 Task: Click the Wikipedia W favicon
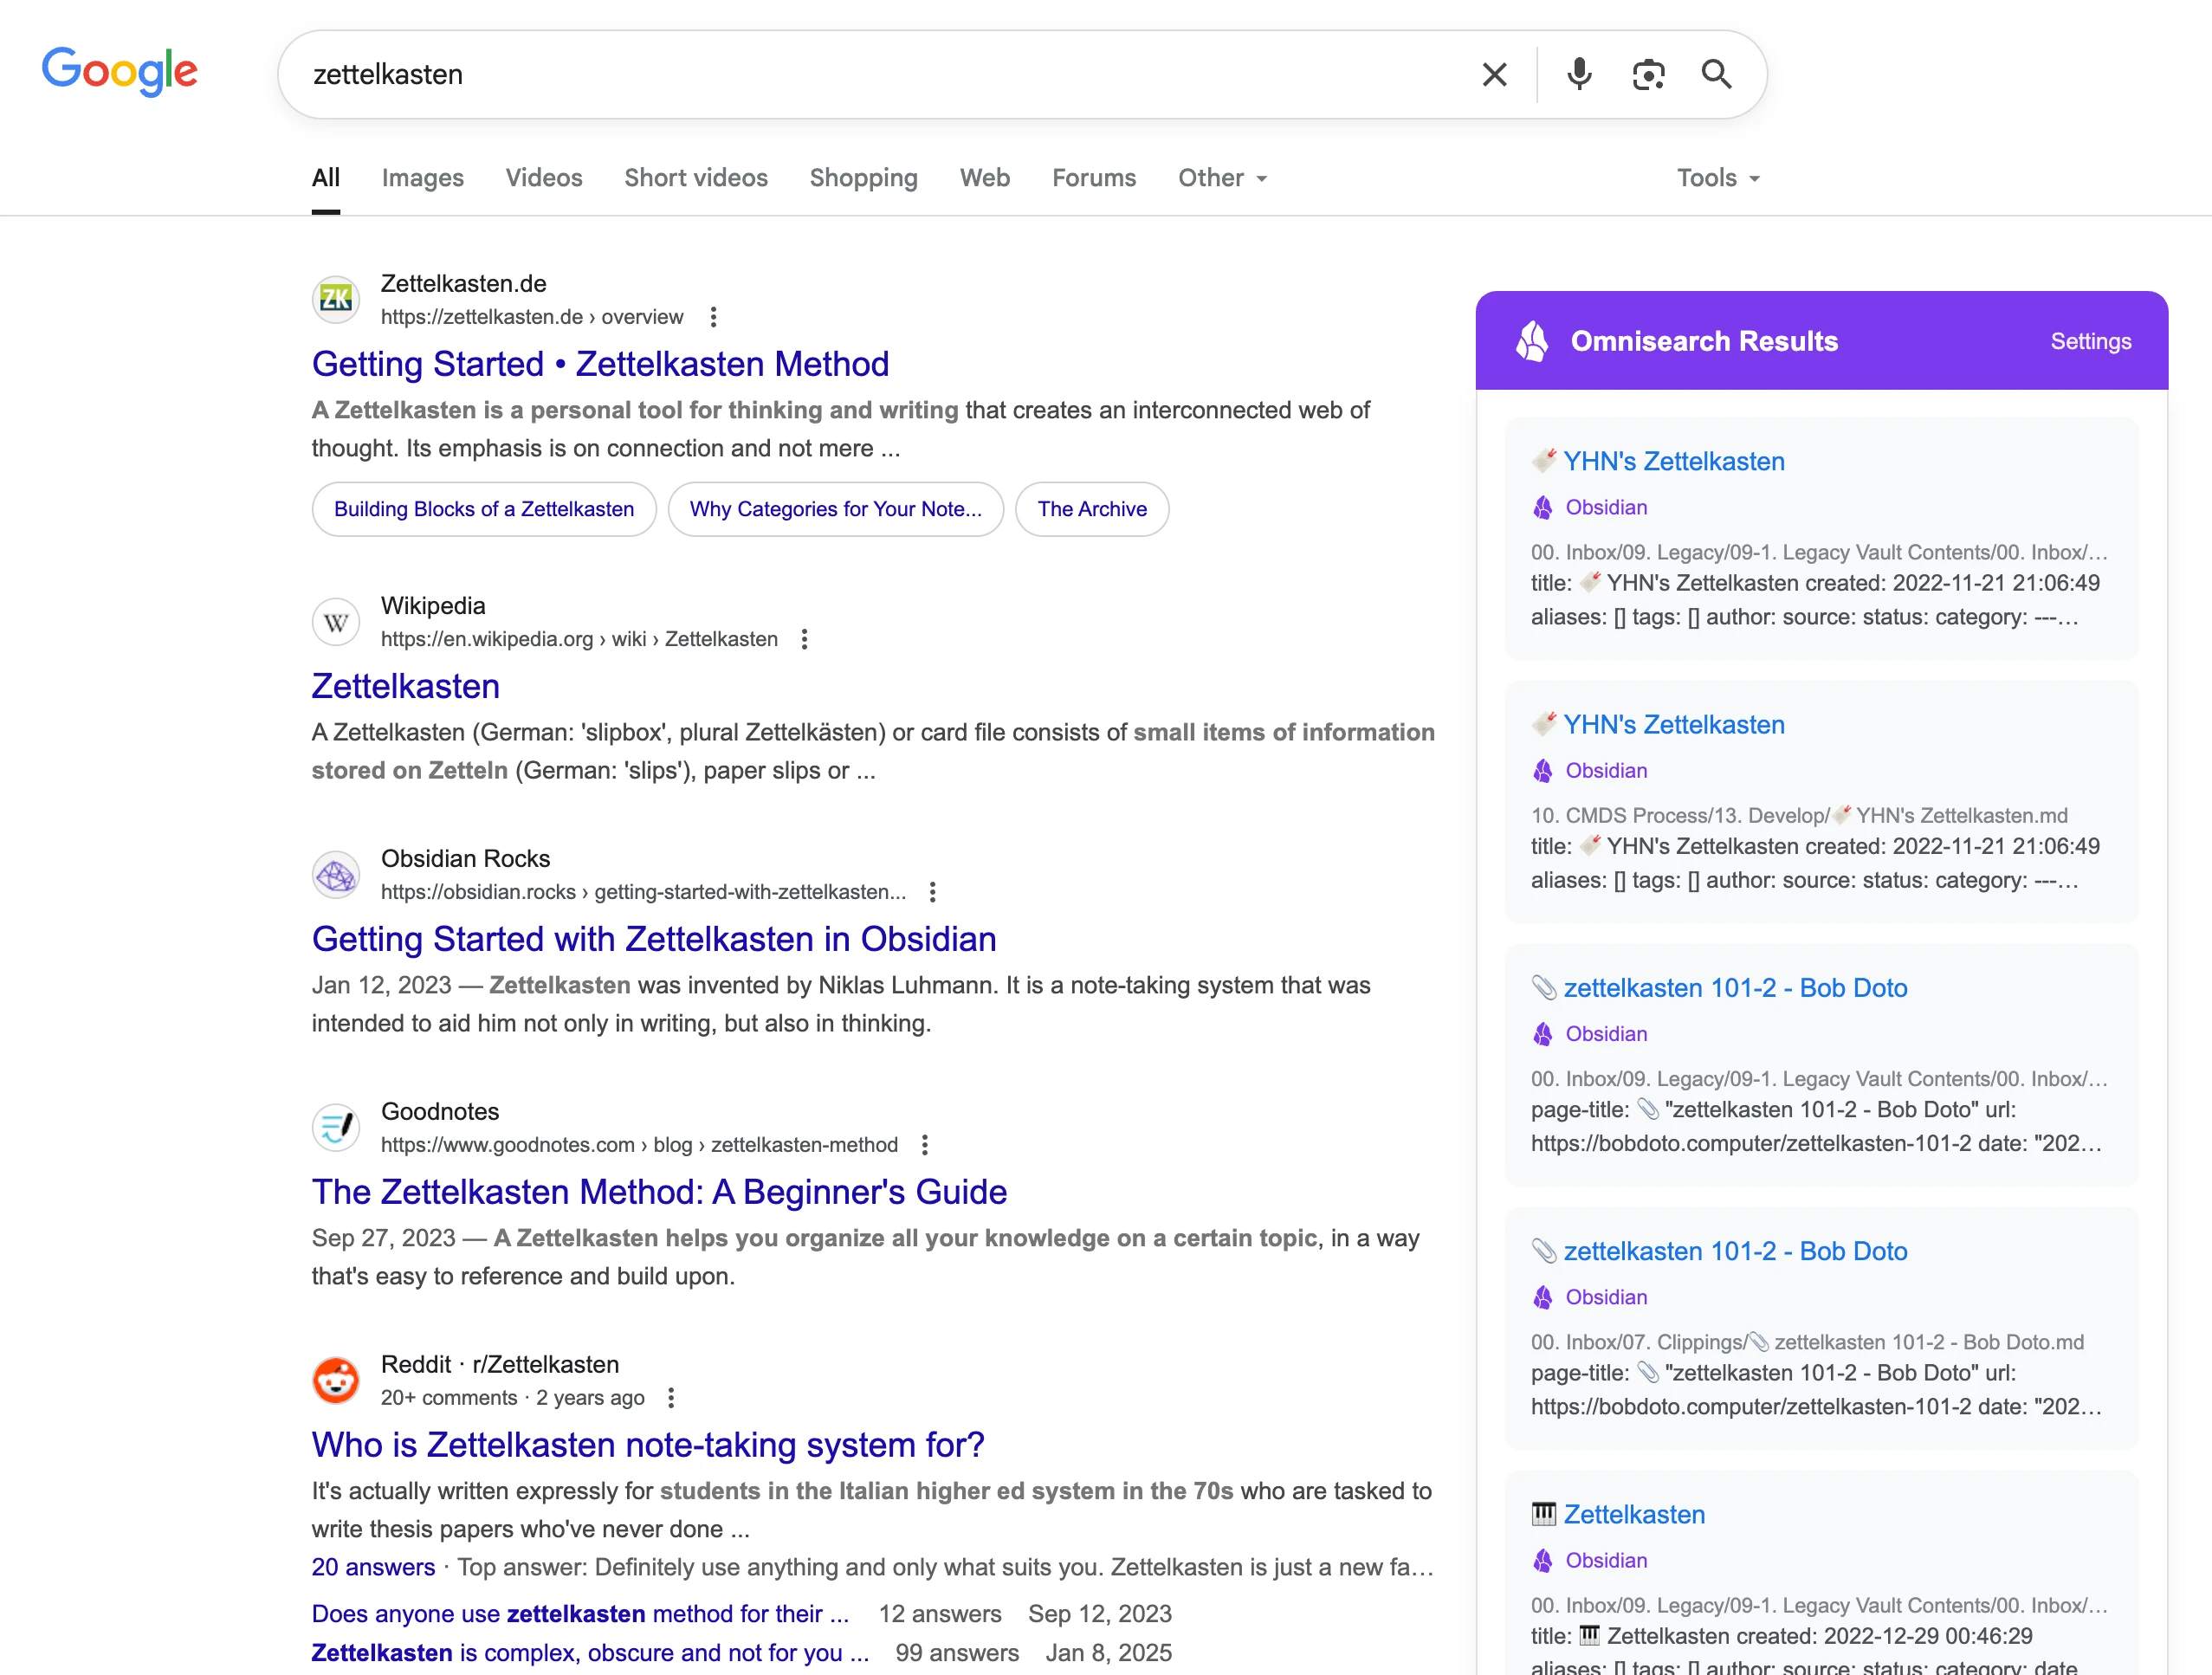point(336,622)
